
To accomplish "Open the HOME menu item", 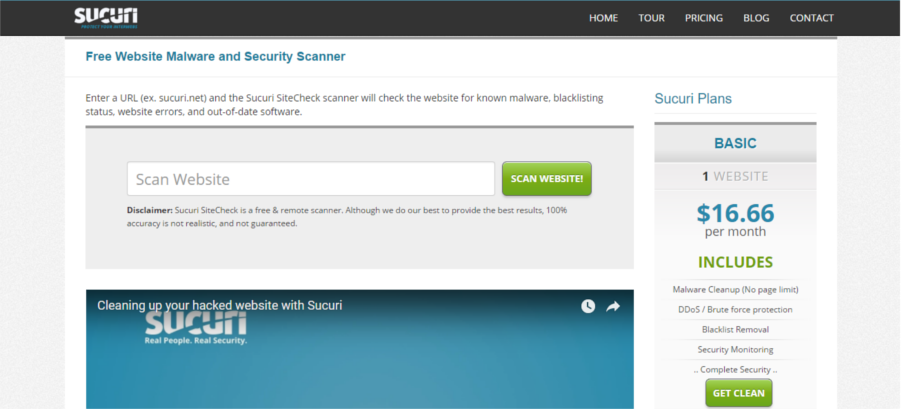I will tap(603, 18).
